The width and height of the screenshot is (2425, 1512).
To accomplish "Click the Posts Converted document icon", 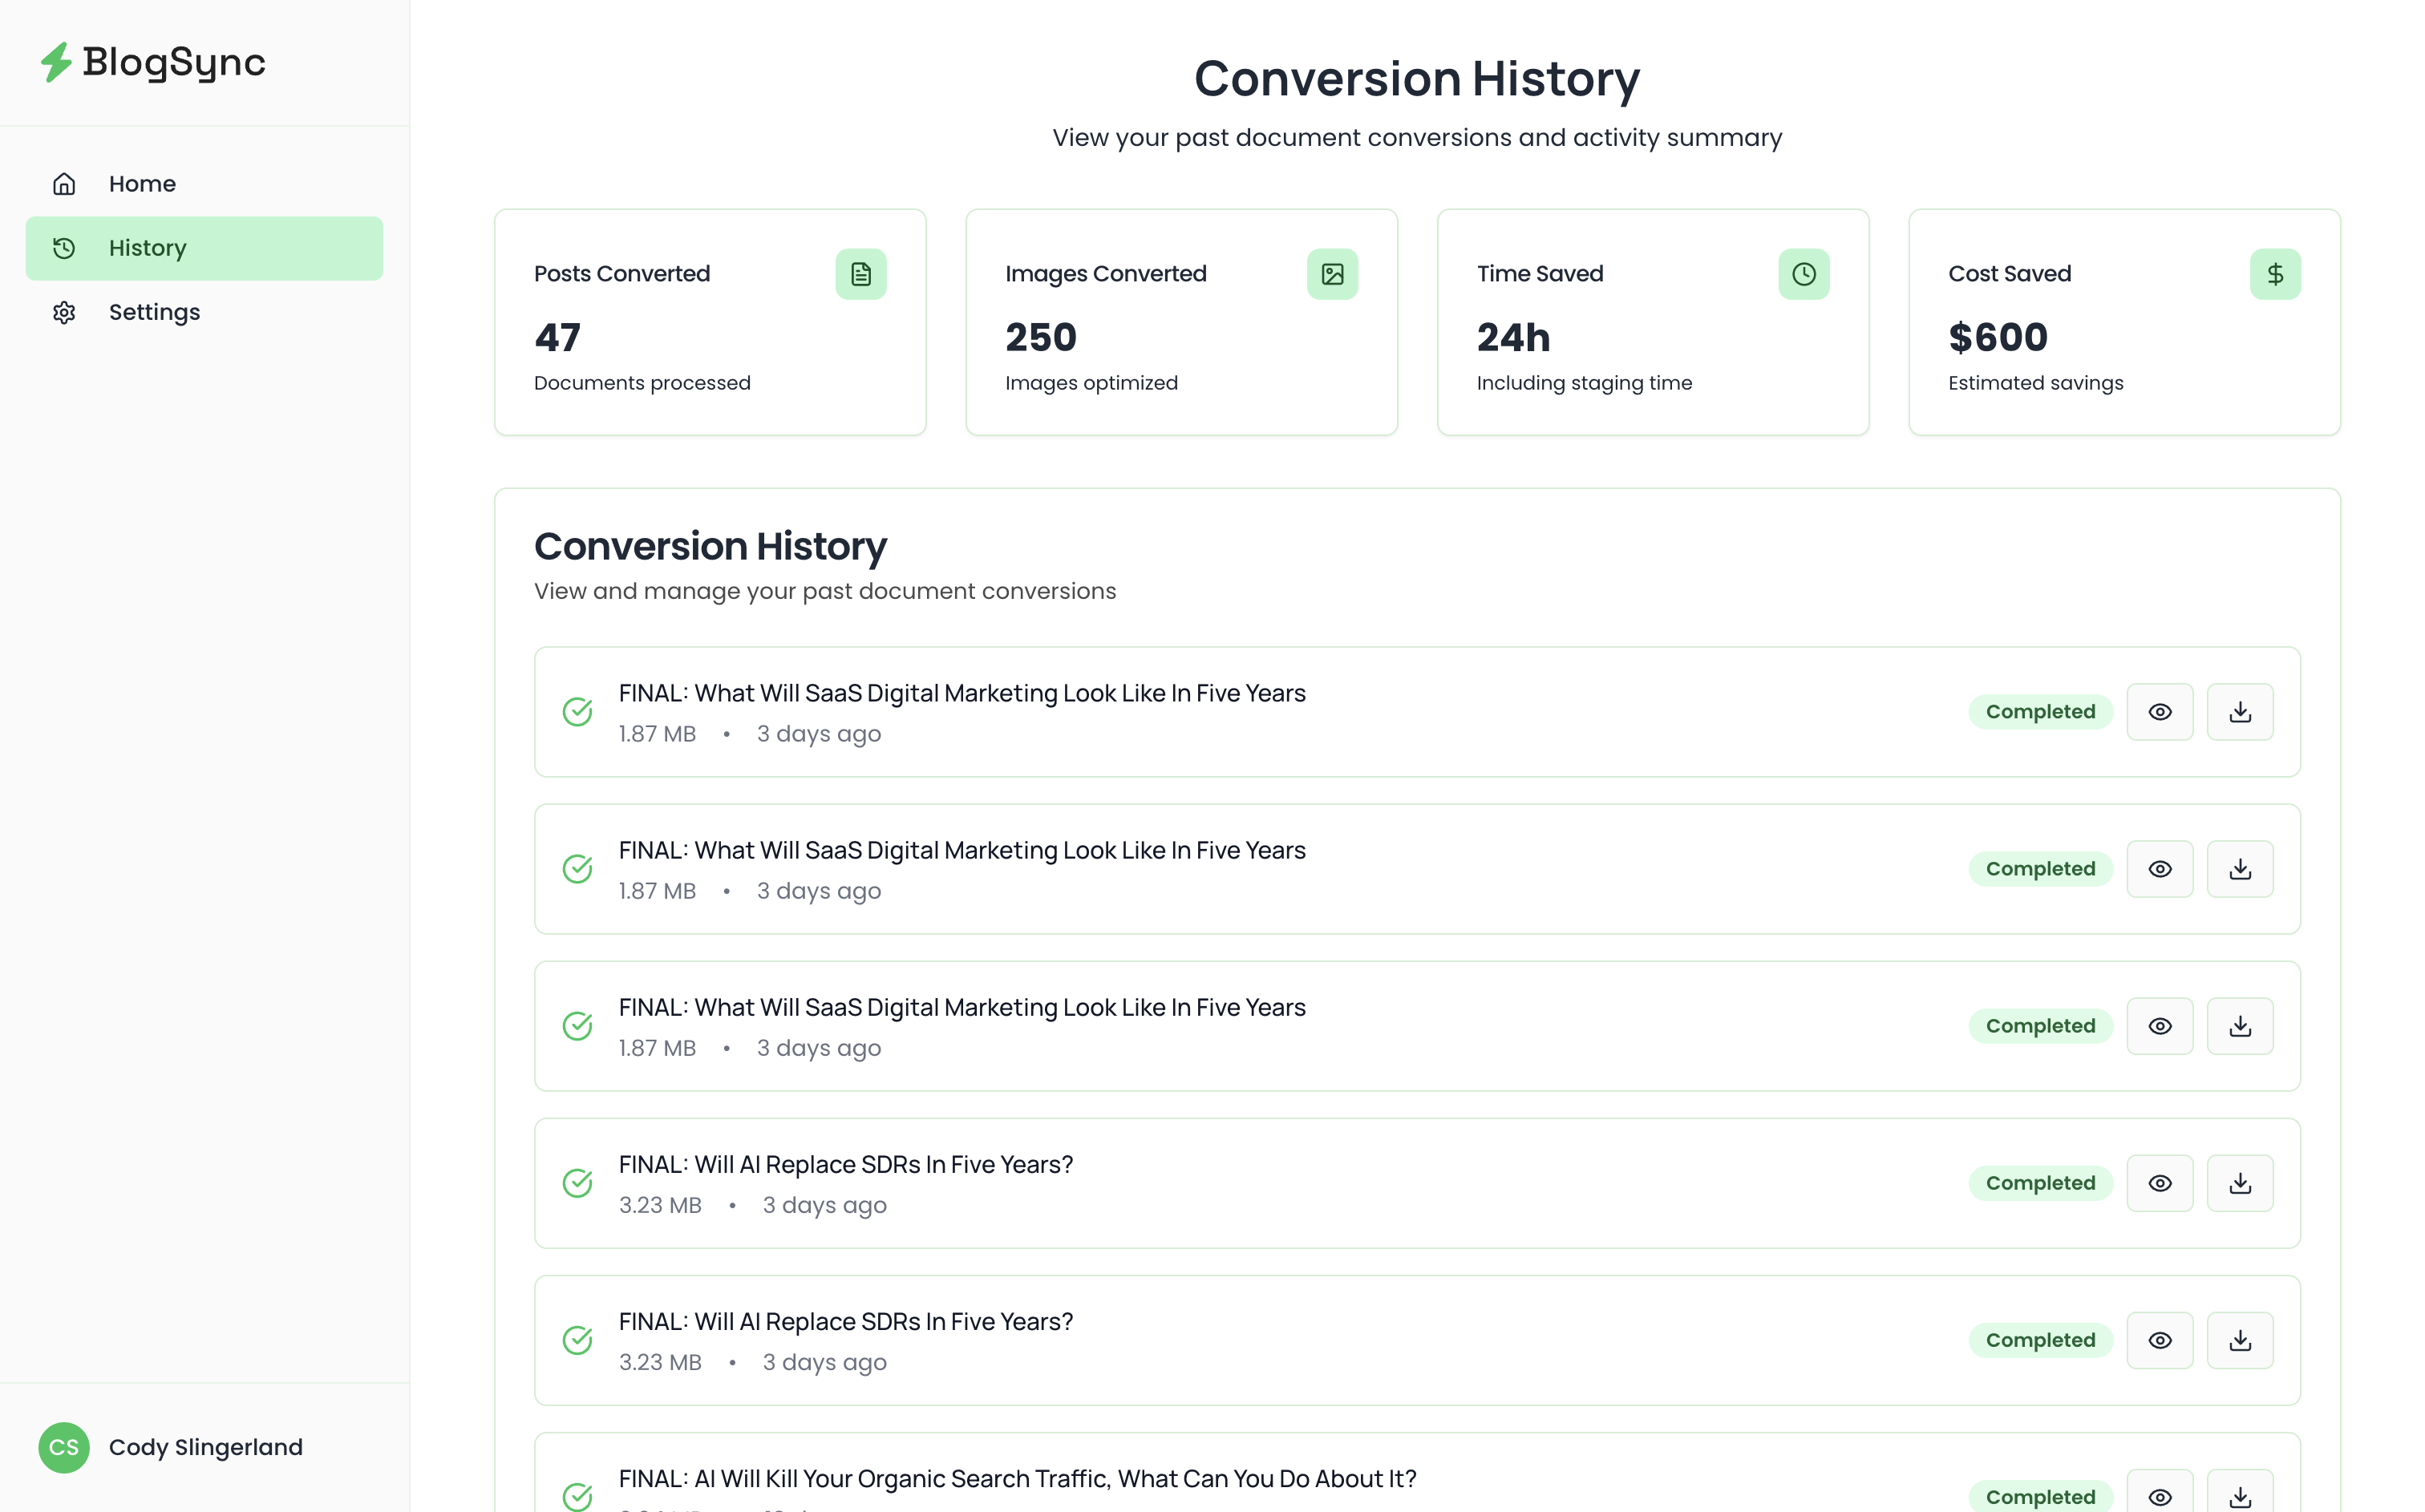I will (x=860, y=274).
